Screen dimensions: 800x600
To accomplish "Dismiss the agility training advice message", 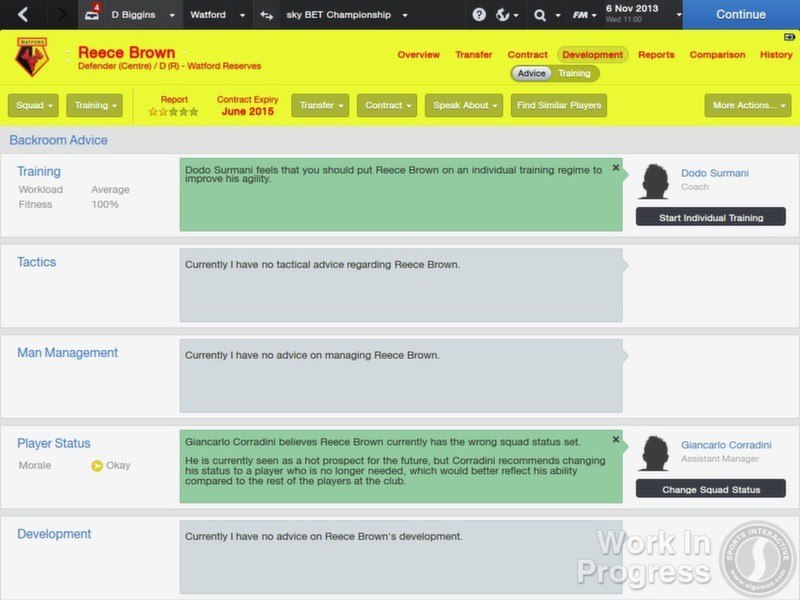I will [x=615, y=168].
